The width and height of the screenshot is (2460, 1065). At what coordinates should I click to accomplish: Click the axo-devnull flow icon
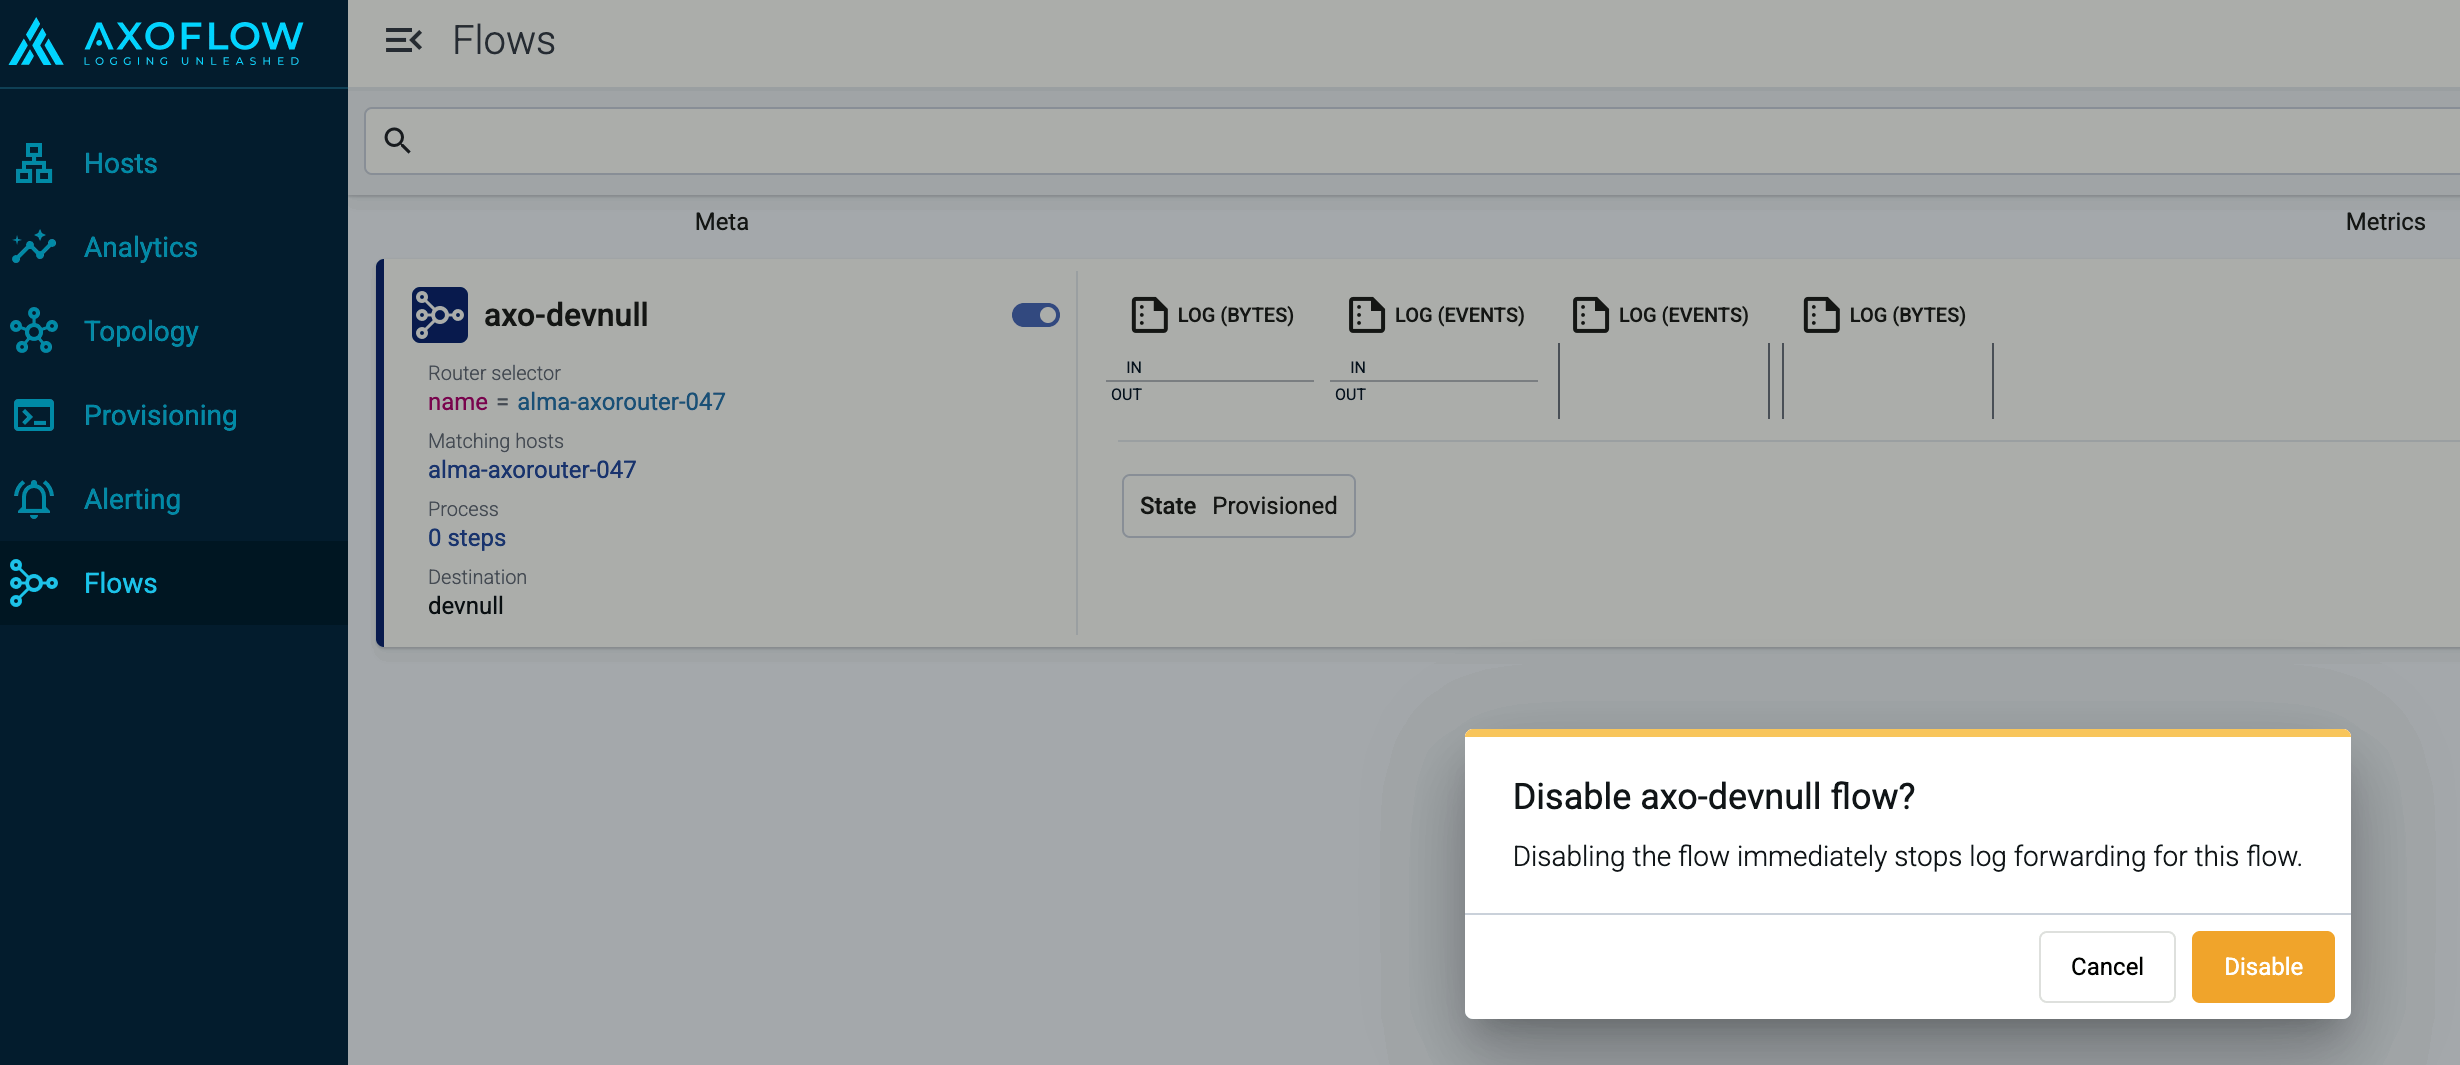(440, 315)
